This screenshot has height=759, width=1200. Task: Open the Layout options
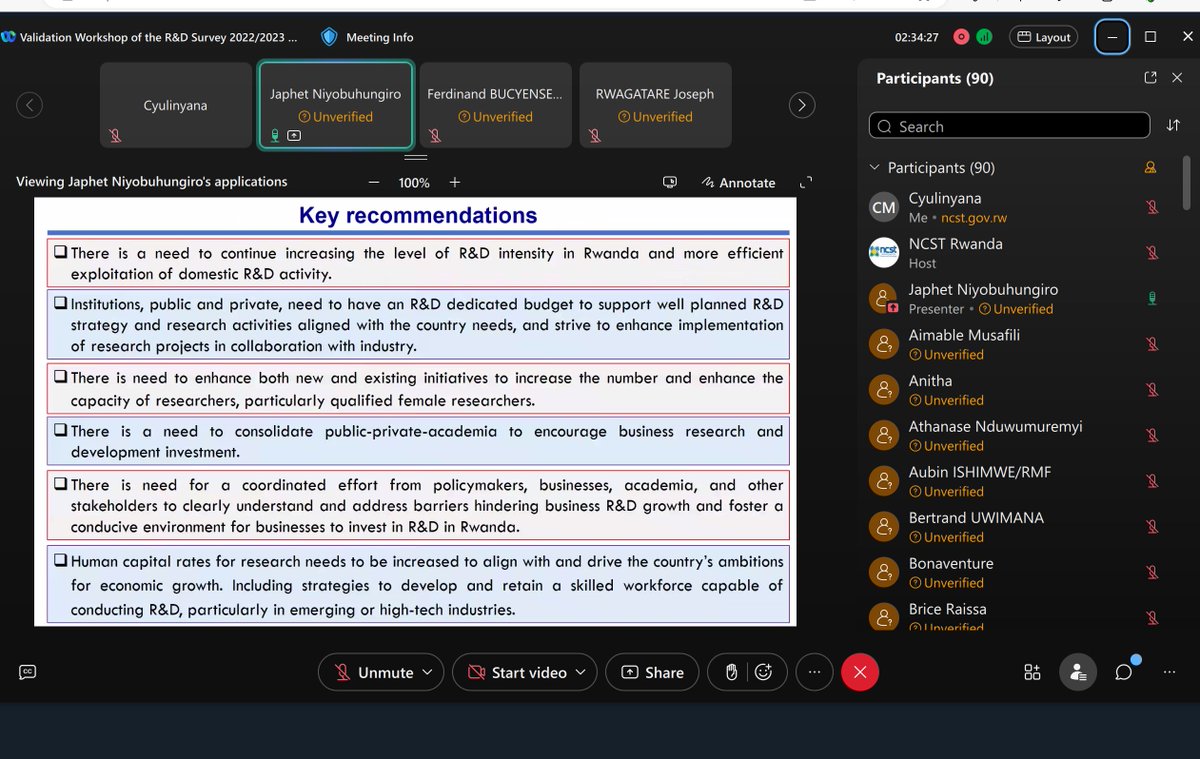click(1044, 37)
